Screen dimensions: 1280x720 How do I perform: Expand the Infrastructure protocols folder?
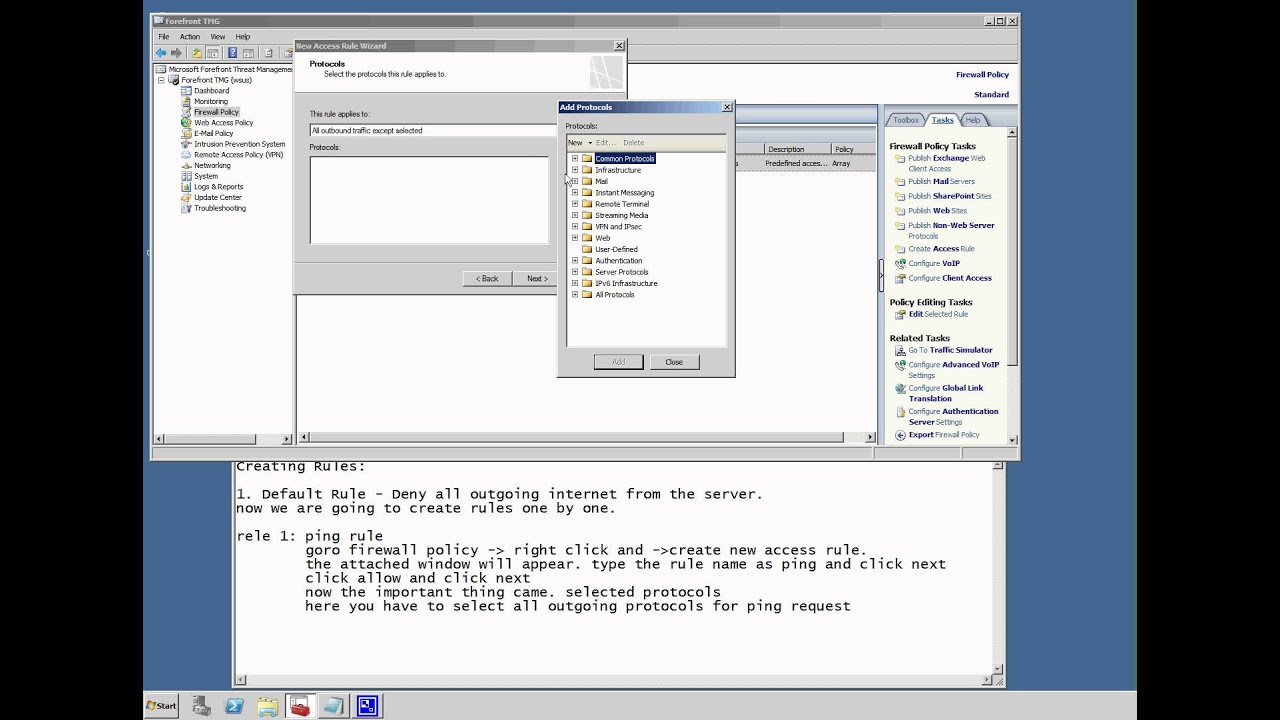coord(575,170)
